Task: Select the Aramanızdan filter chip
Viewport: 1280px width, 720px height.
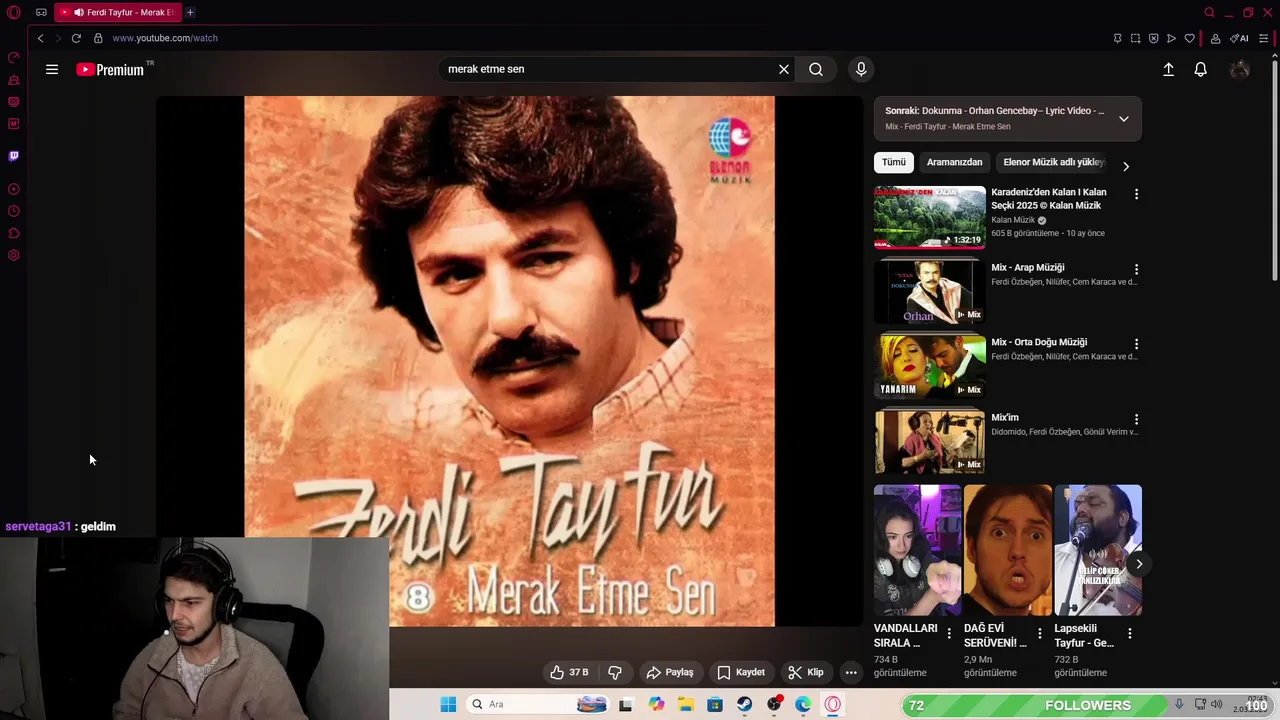Action: pyautogui.click(x=954, y=162)
